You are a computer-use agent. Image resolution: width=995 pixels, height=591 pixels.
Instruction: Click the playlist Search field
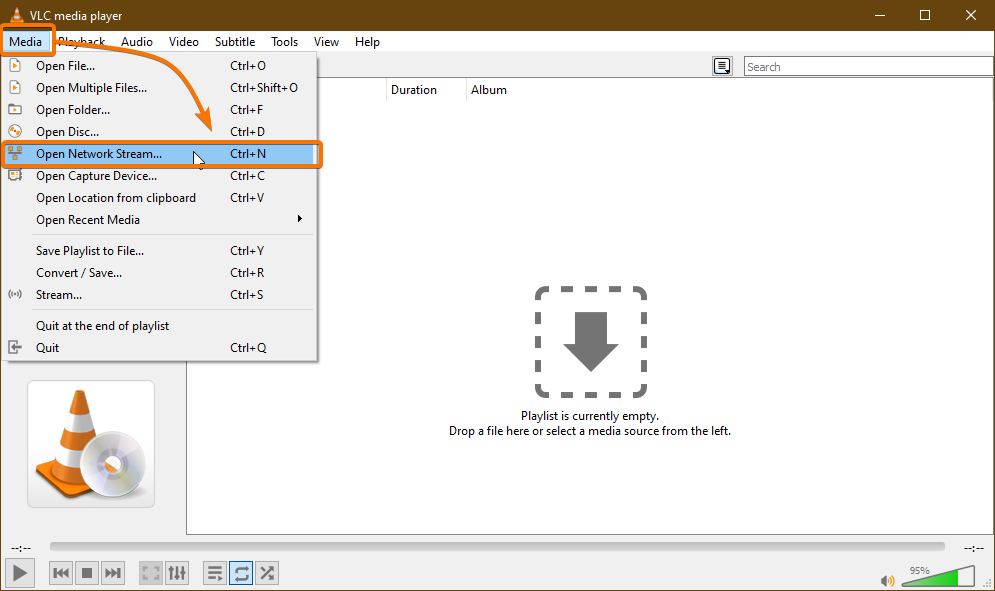point(866,67)
